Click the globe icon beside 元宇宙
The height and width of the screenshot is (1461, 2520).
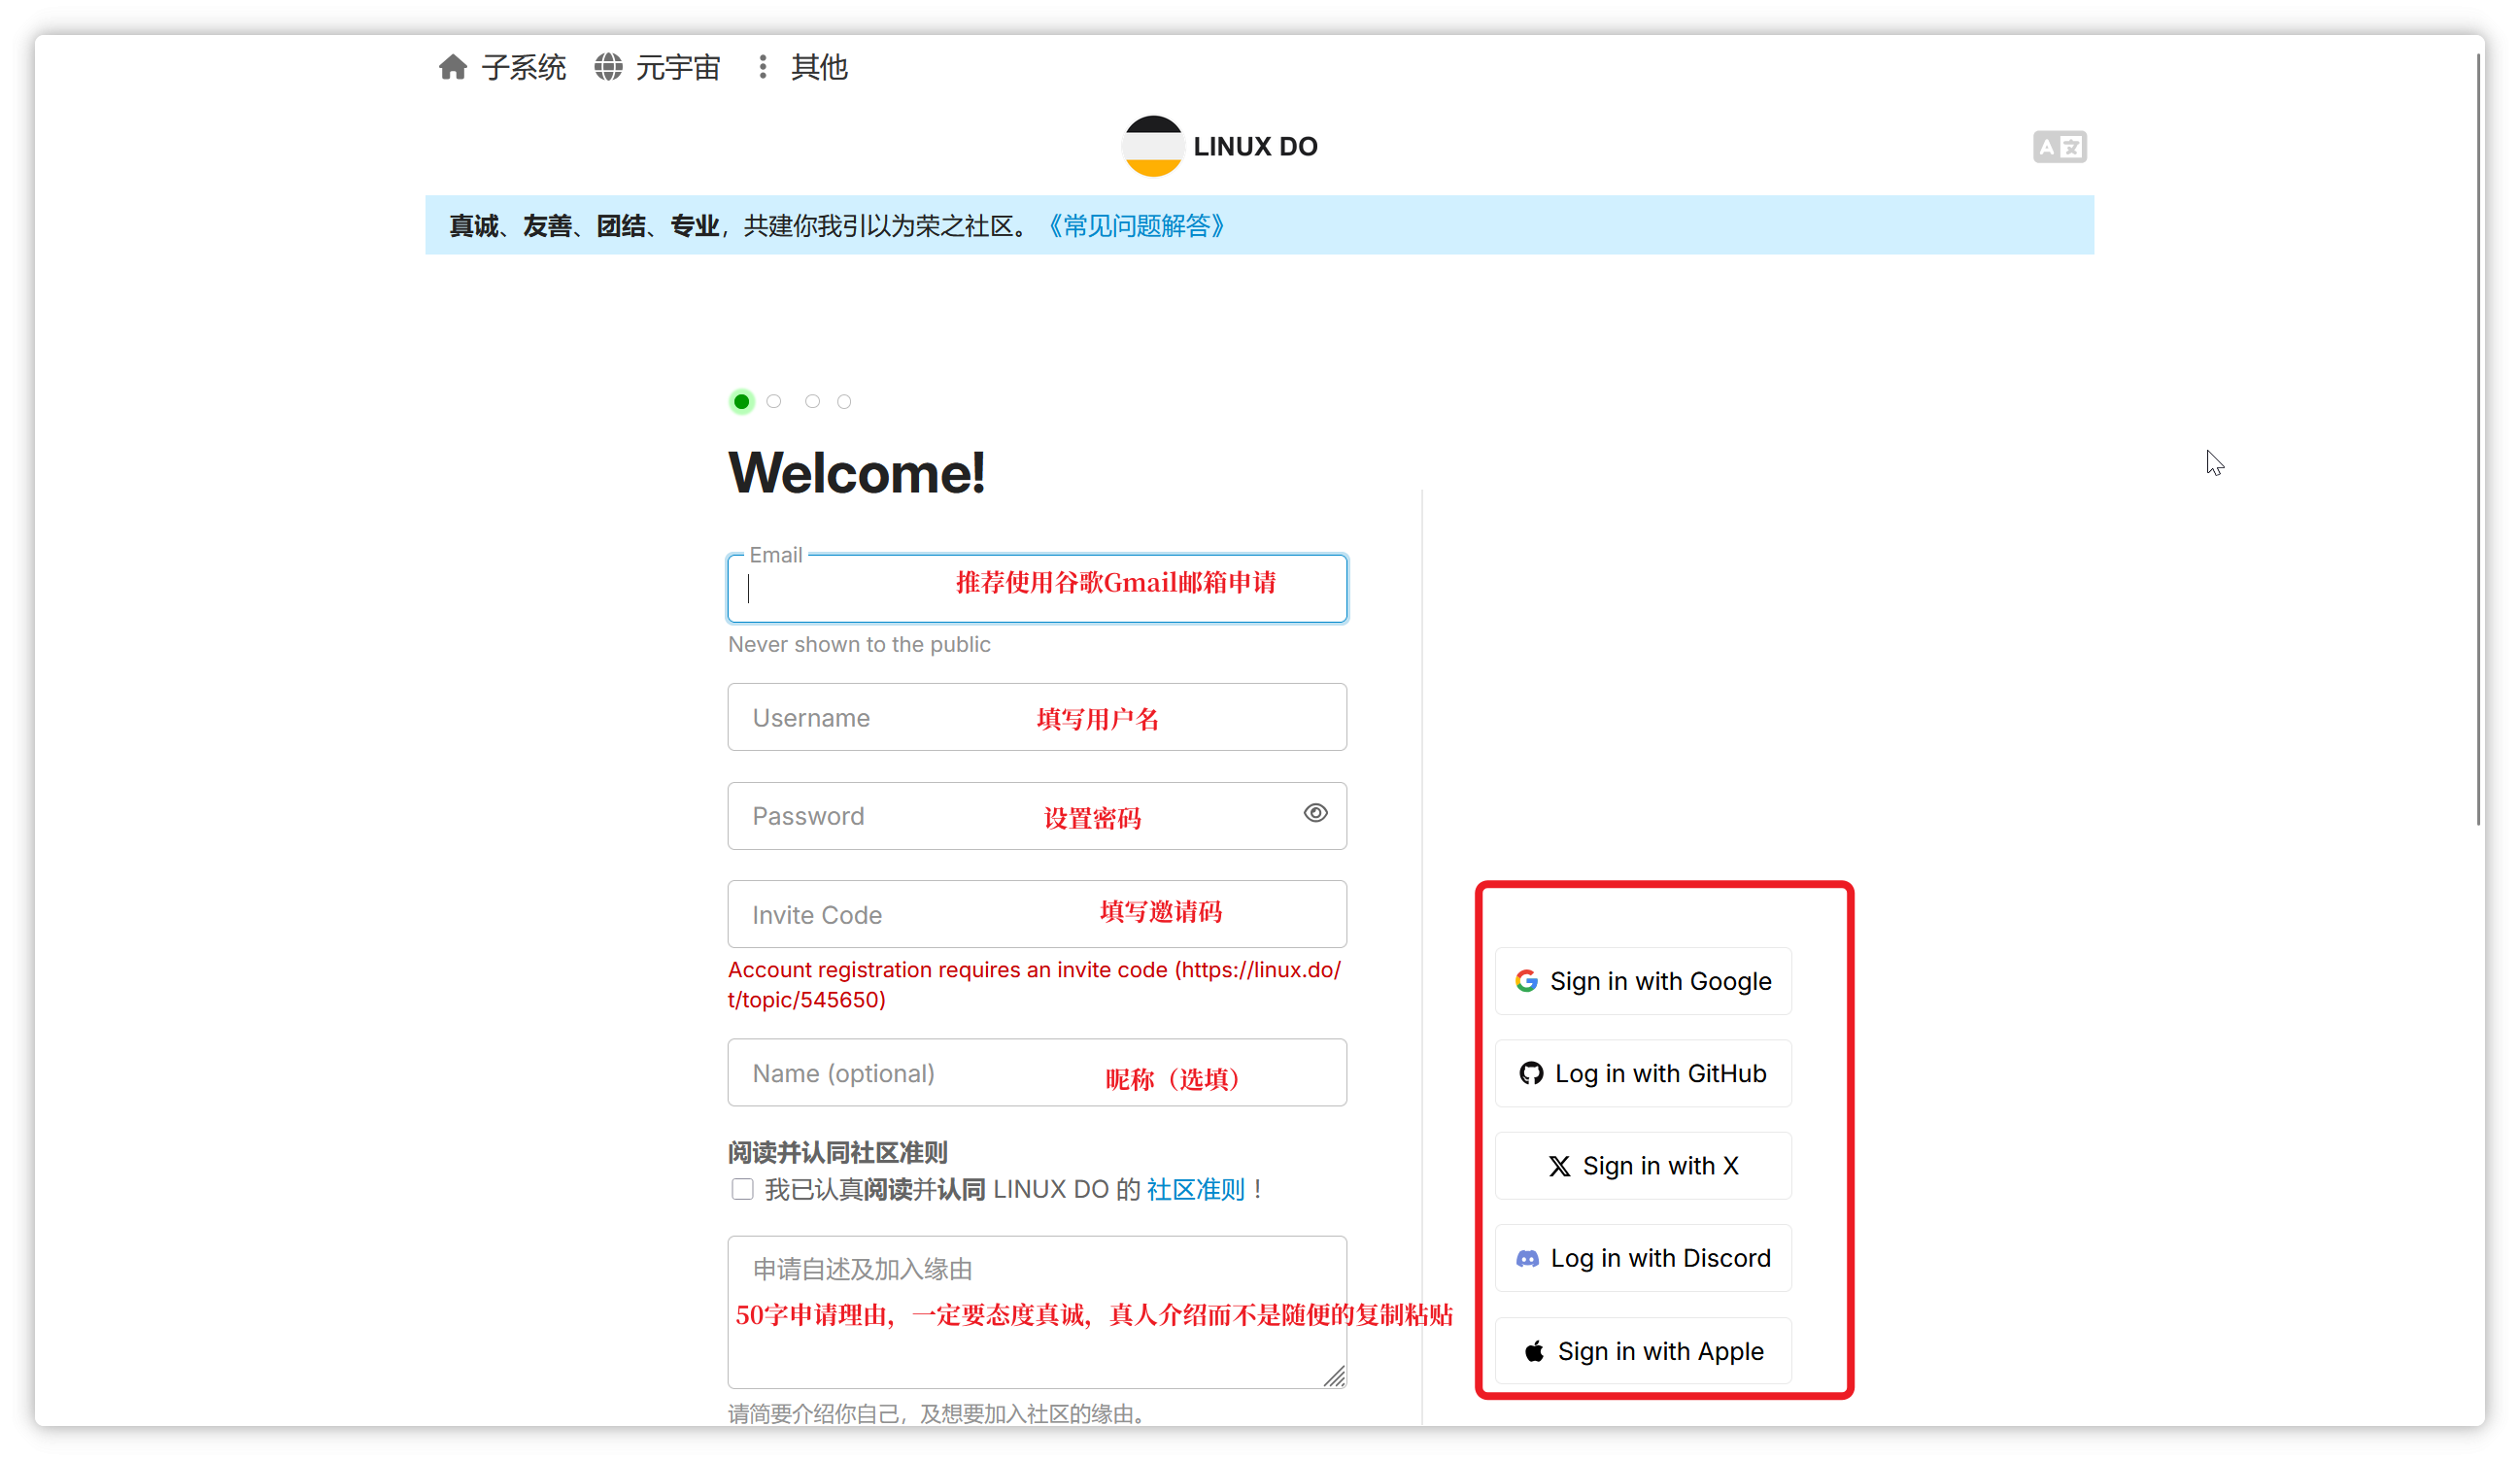click(x=607, y=66)
